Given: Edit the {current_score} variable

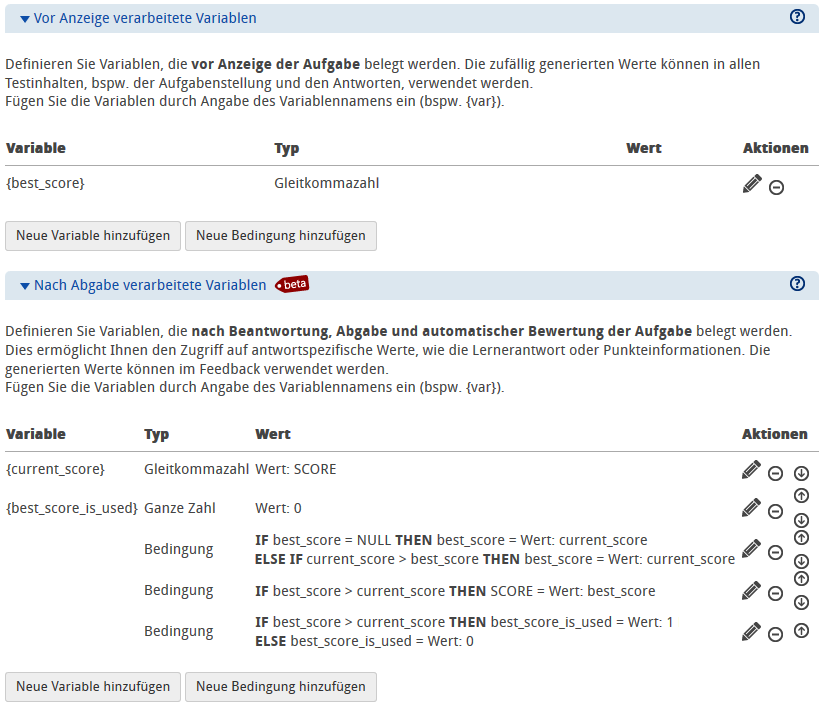Looking at the screenshot, I should pos(752,471).
